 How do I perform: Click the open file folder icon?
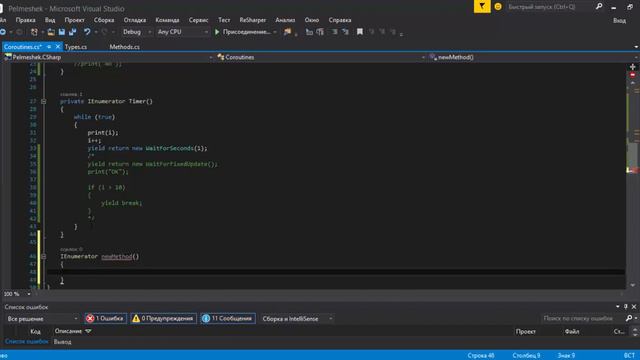[x=51, y=32]
